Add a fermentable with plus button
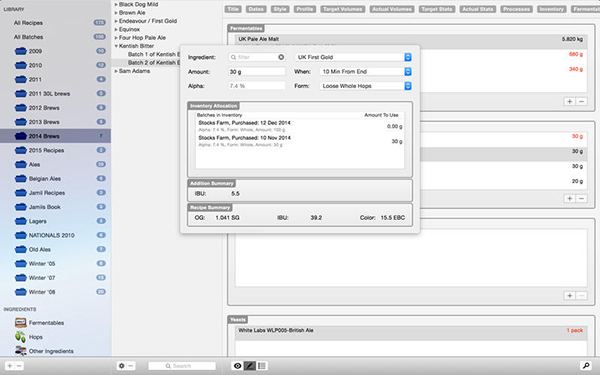The width and height of the screenshot is (600, 375). 570,101
